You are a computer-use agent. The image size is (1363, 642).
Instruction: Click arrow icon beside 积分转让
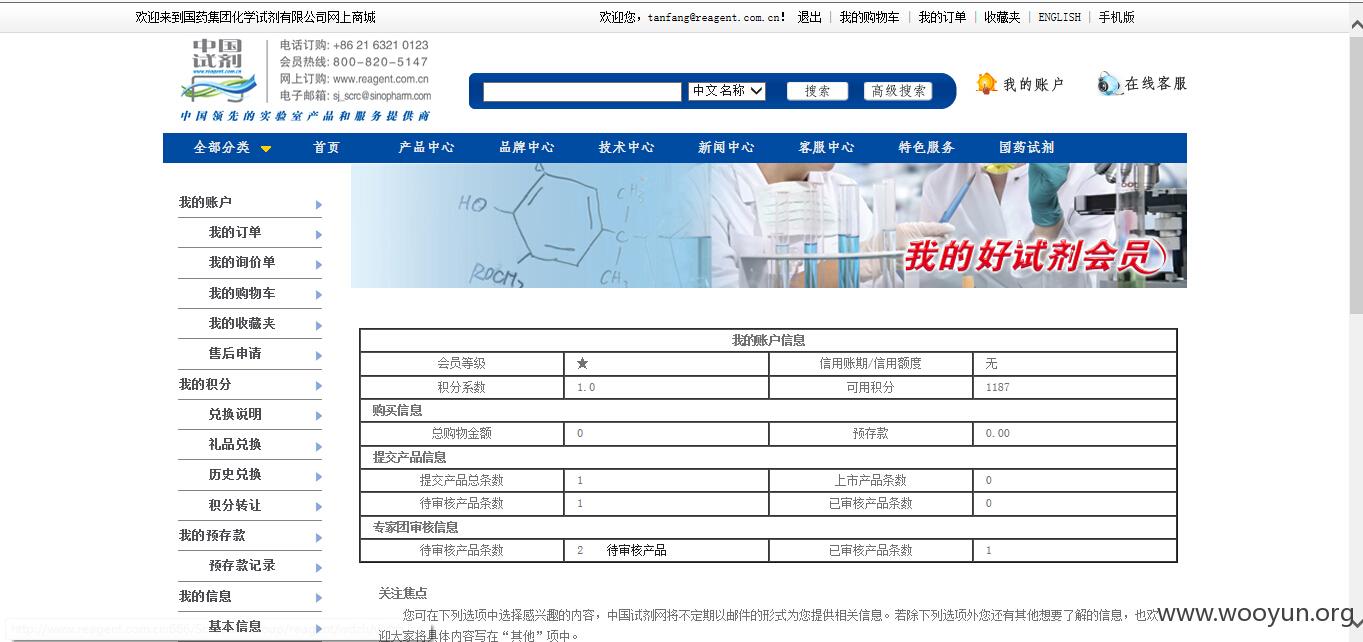(319, 508)
